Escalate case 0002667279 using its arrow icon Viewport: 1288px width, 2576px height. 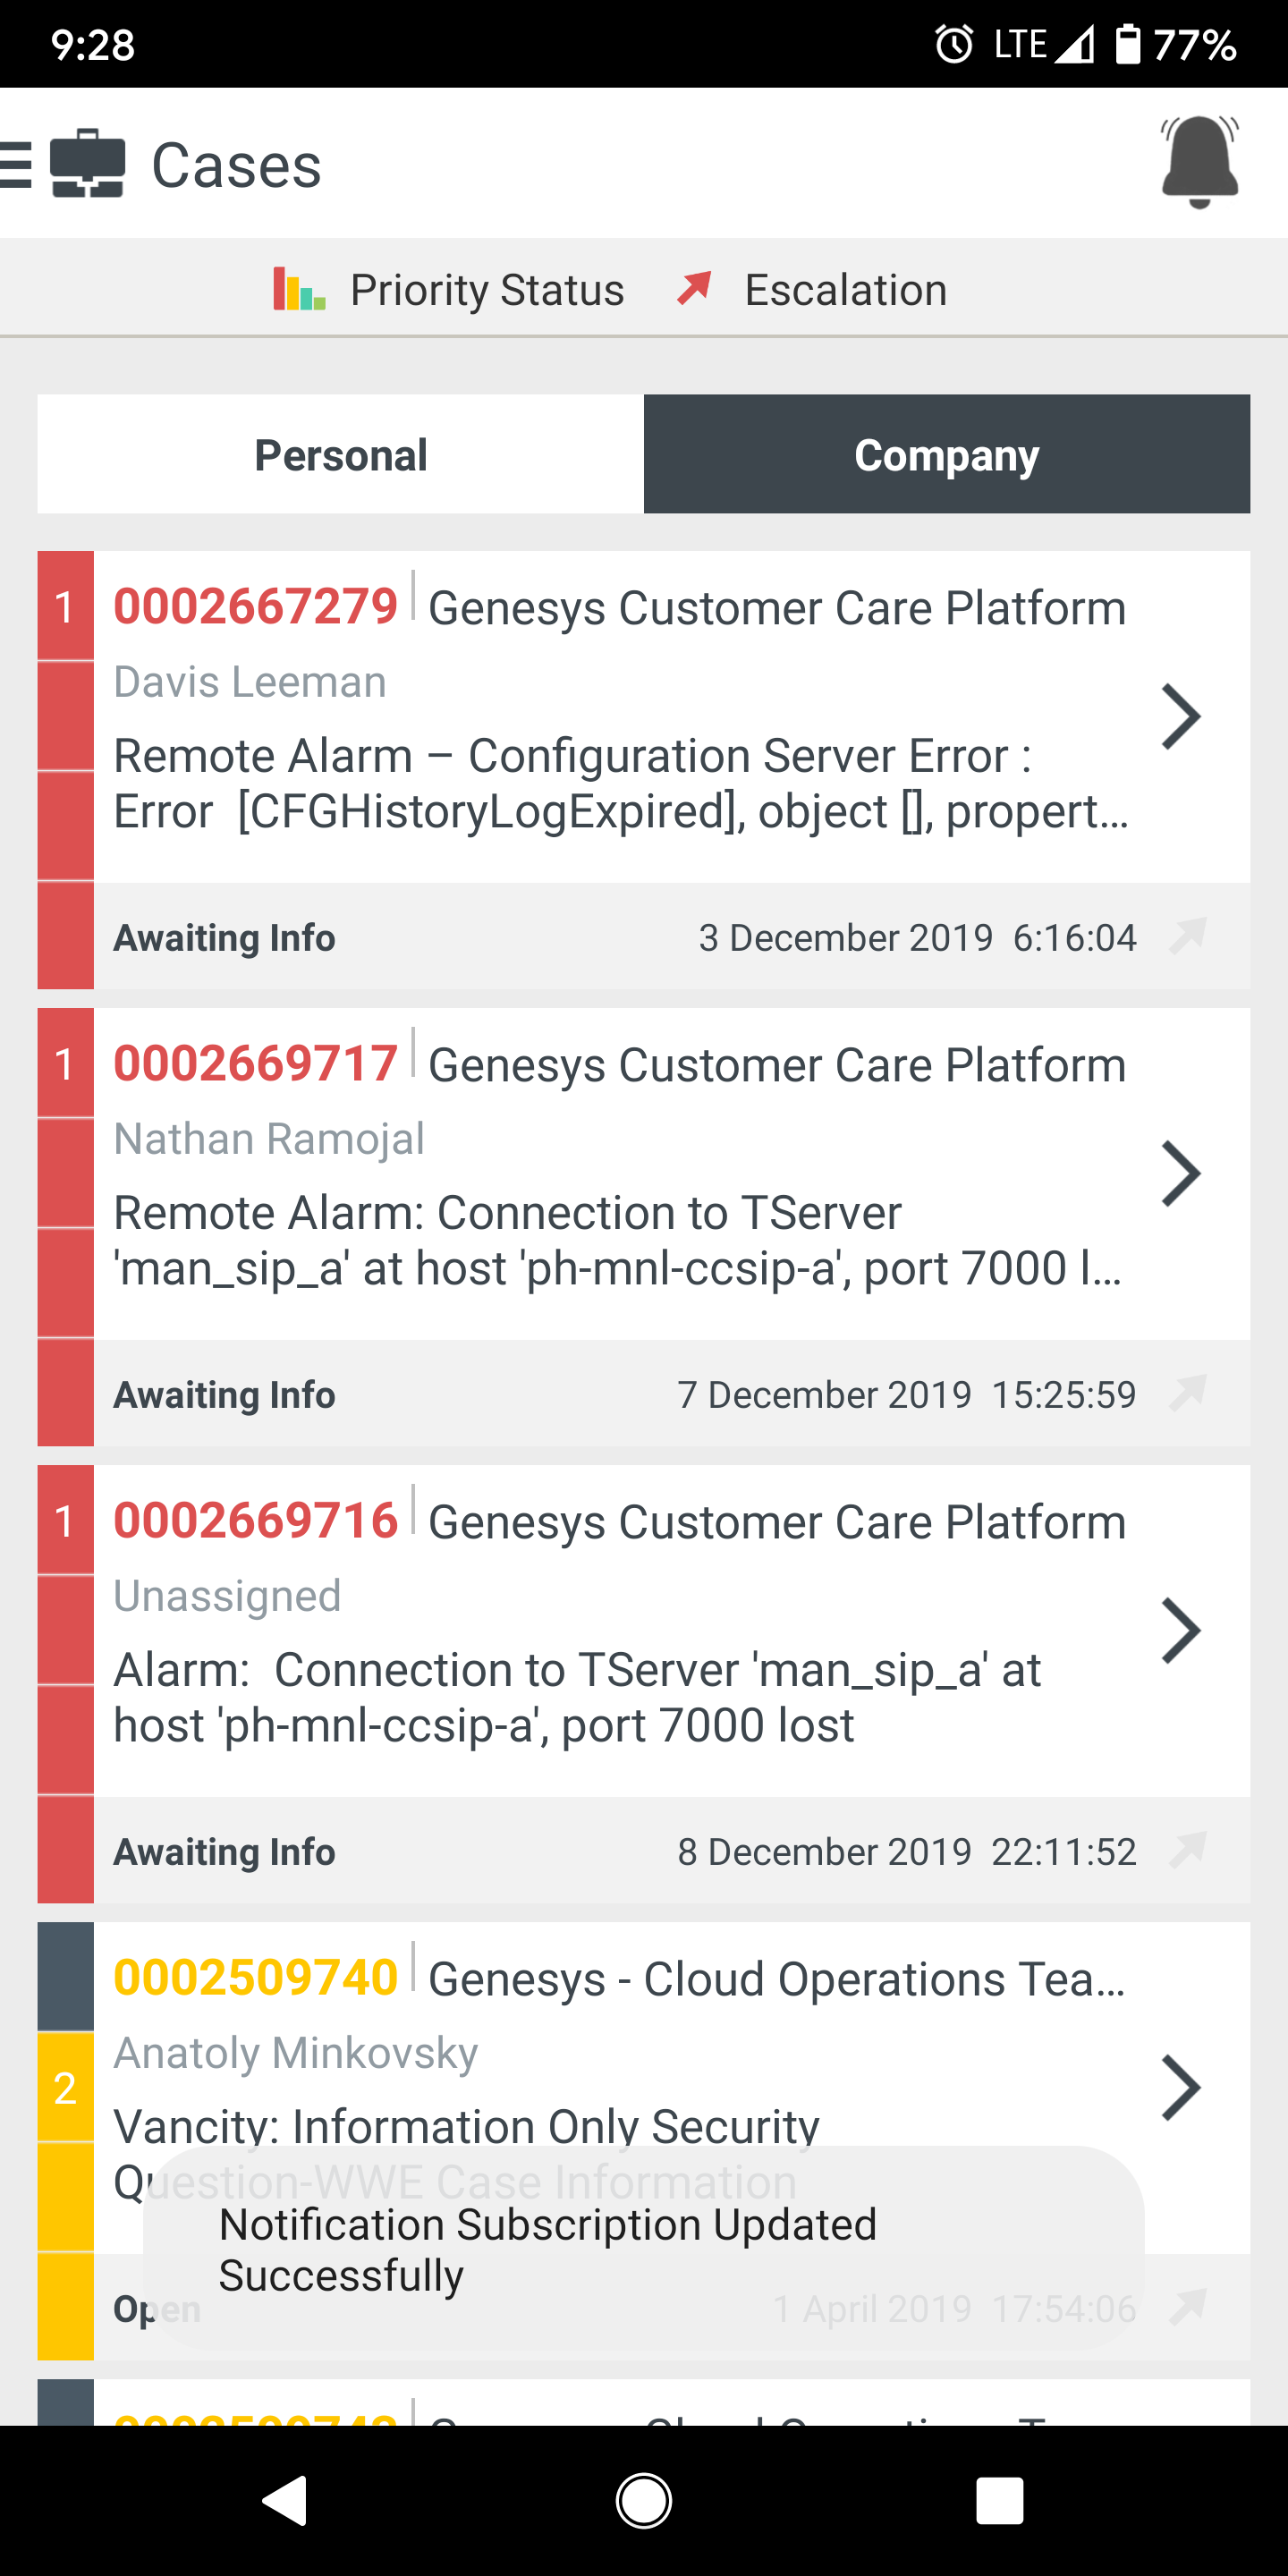pyautogui.click(x=1188, y=936)
